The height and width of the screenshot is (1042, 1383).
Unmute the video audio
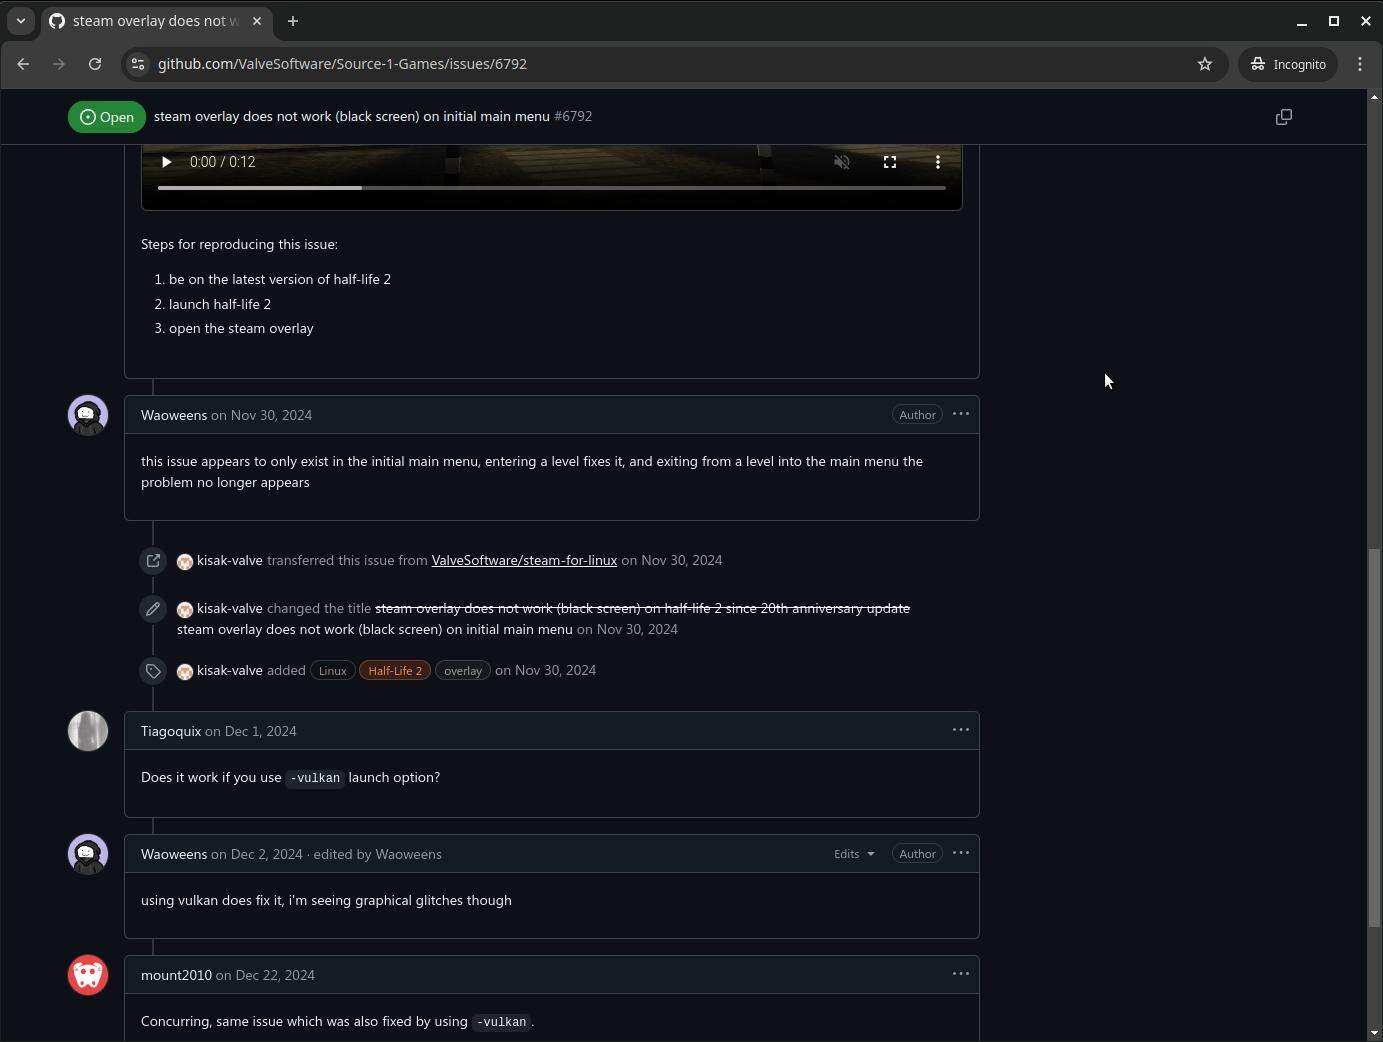[x=842, y=162]
